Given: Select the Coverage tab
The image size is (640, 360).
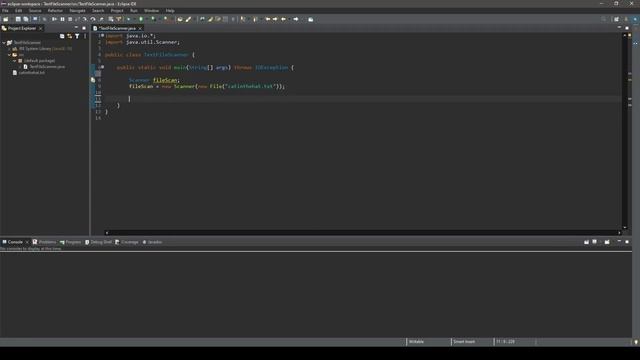Looking at the screenshot, I should tap(127, 242).
